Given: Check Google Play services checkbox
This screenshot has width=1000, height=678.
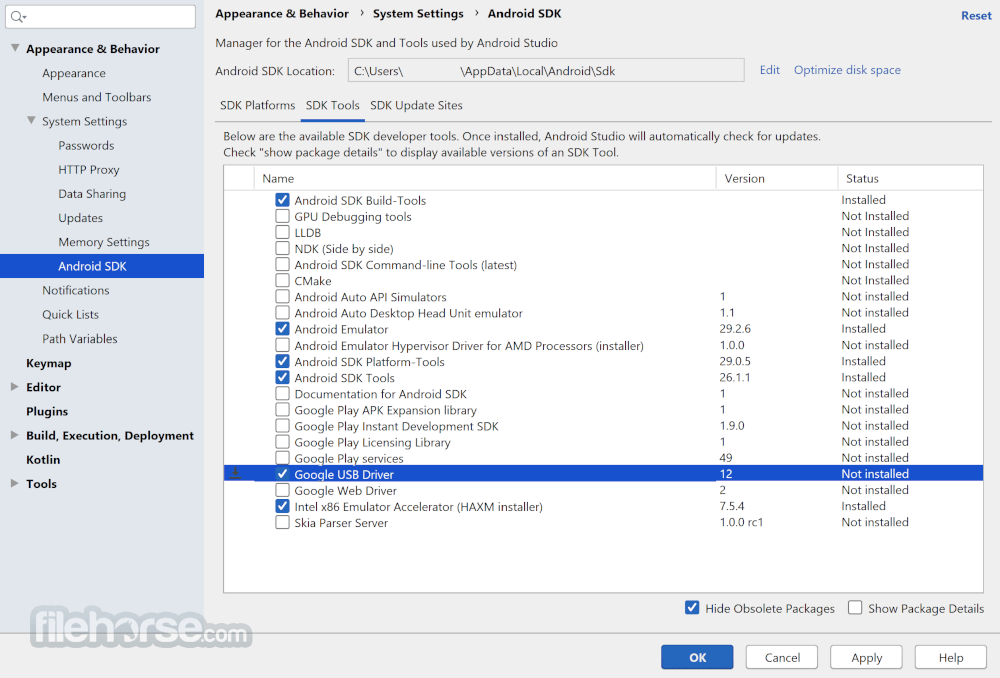Looking at the screenshot, I should [x=283, y=458].
